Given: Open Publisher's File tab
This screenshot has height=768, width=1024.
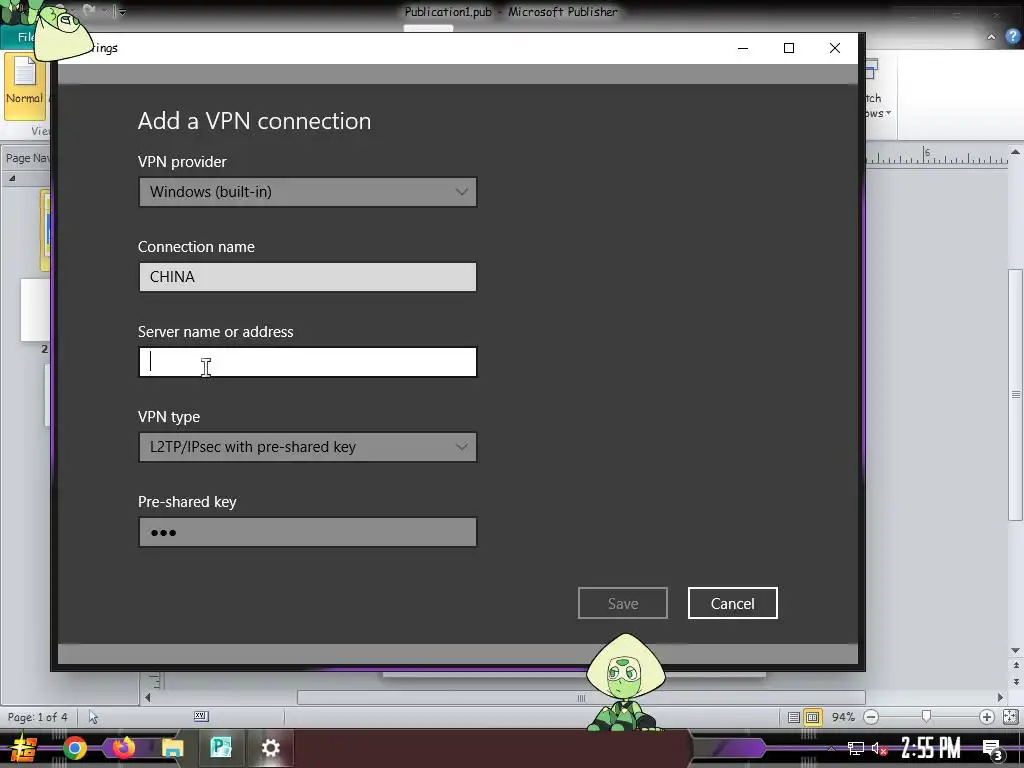Looking at the screenshot, I should pos(25,37).
